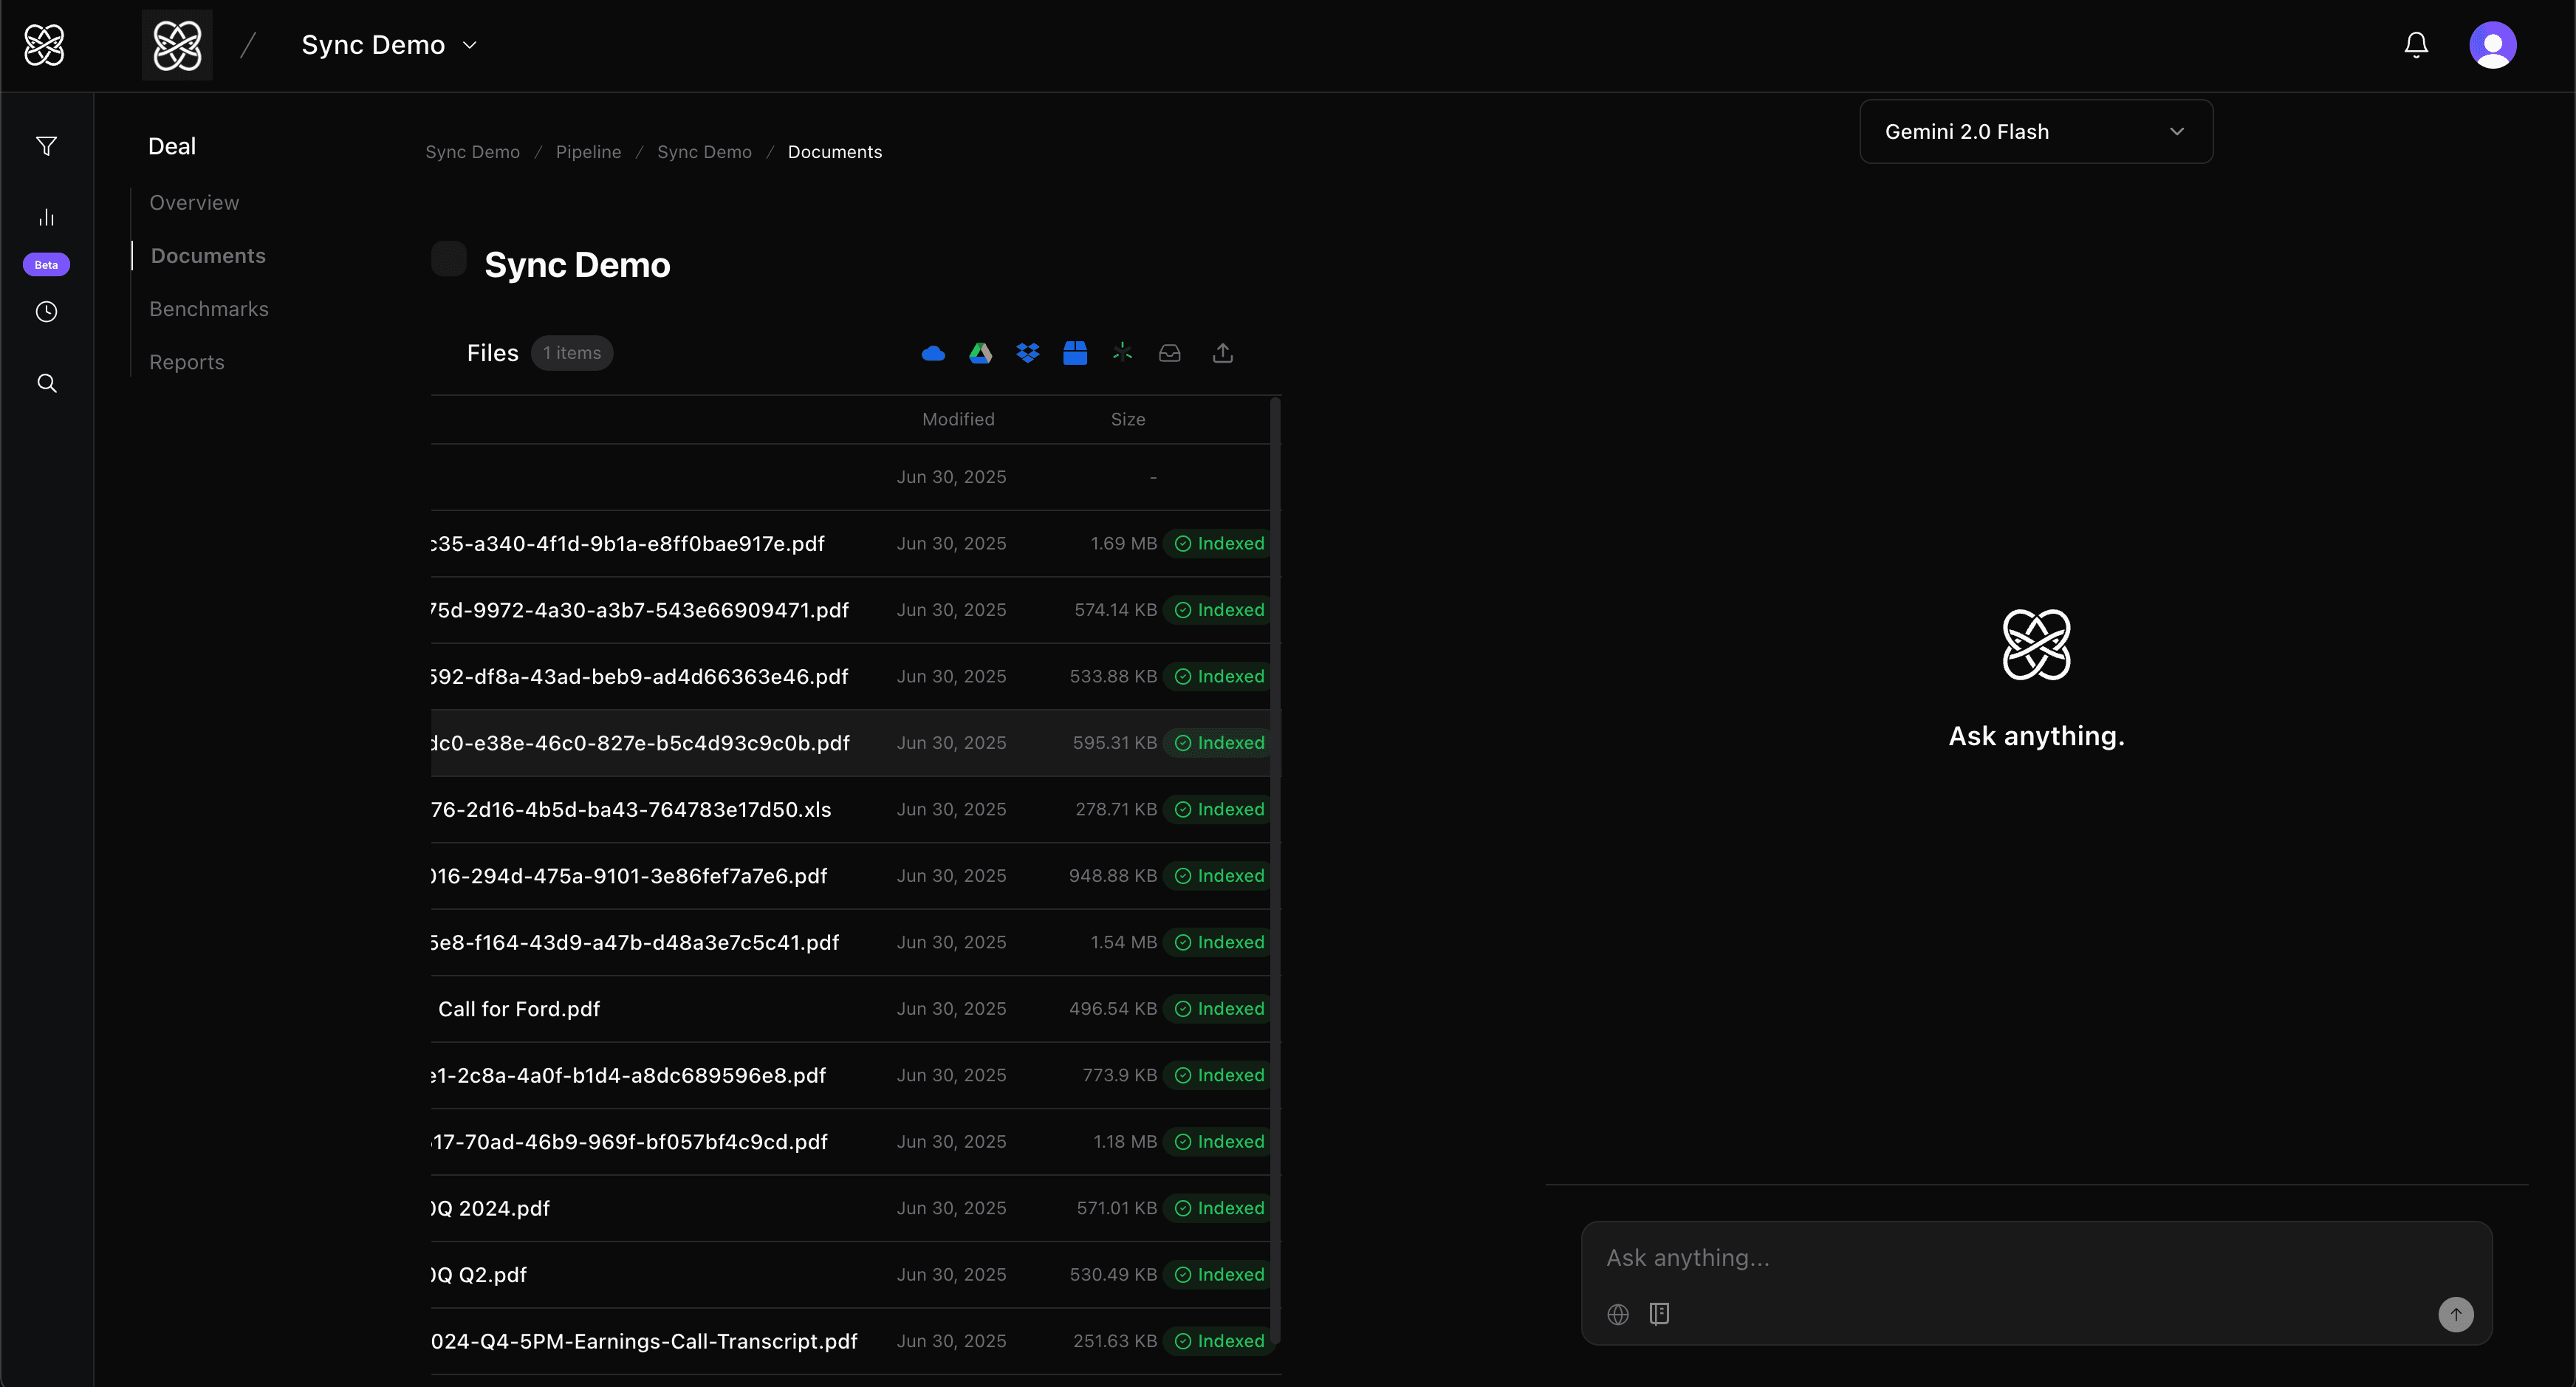Open the file ending Q Q2.pdf
Image resolution: width=2576 pixels, height=1387 pixels.
479,1275
